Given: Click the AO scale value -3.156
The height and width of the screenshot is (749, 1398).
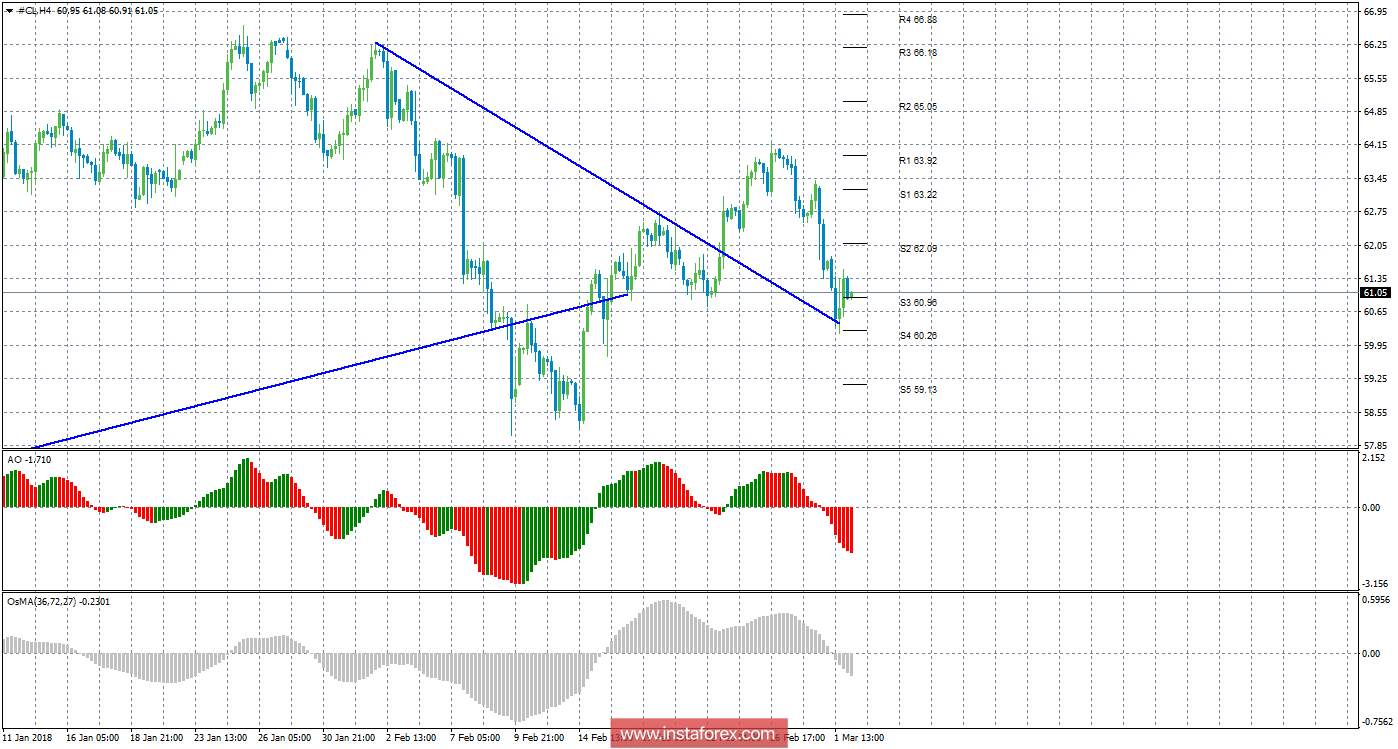Looking at the screenshot, I should click(x=1375, y=583).
